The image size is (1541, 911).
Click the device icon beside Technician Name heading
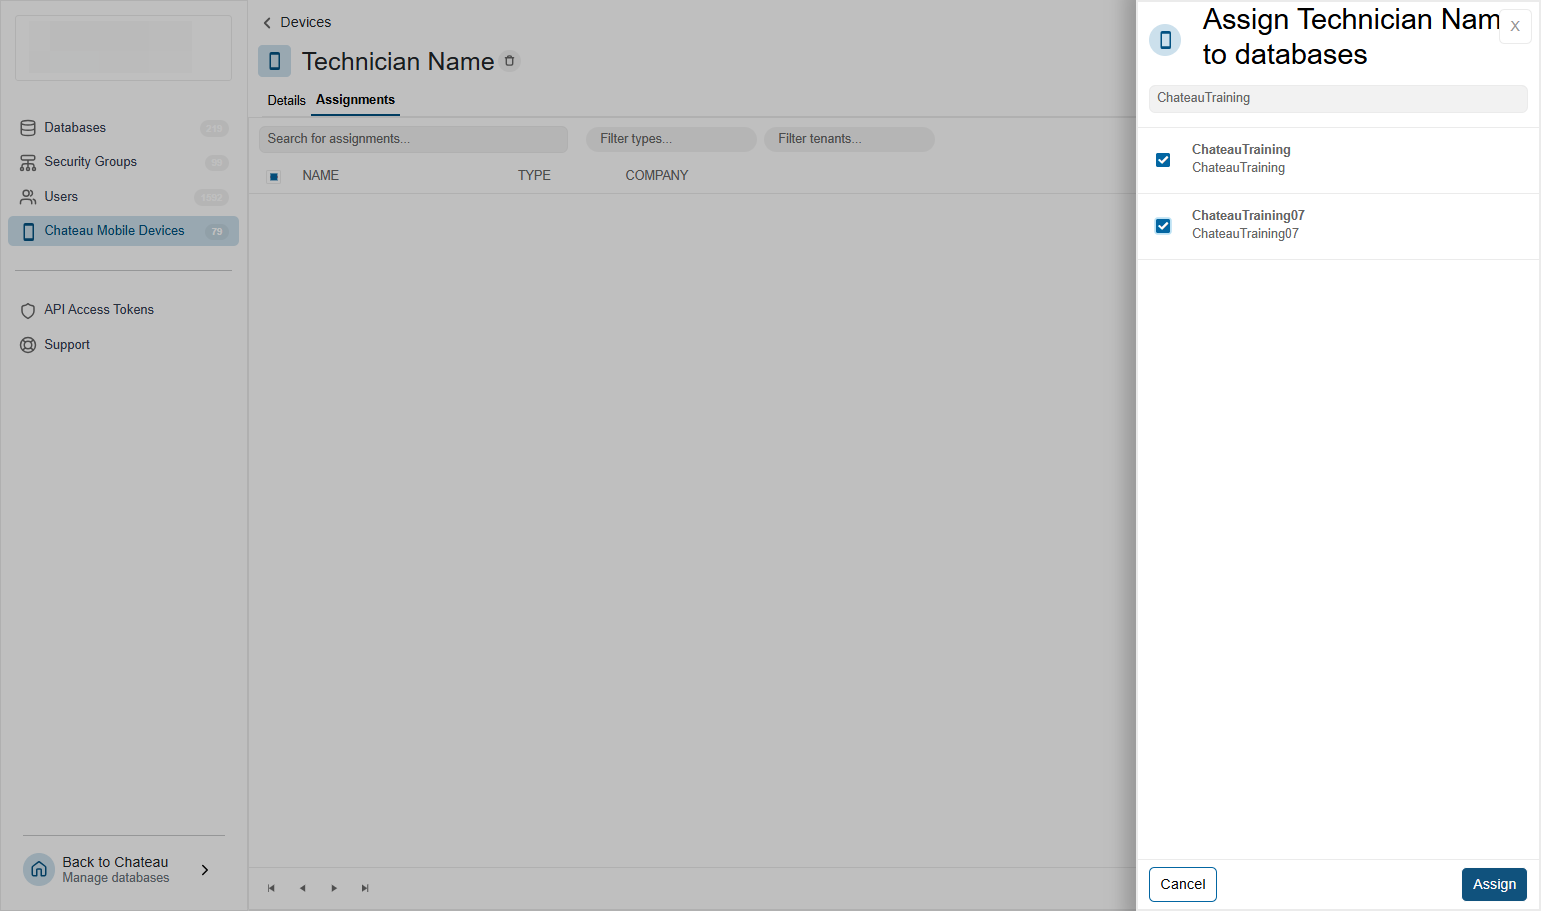point(274,61)
